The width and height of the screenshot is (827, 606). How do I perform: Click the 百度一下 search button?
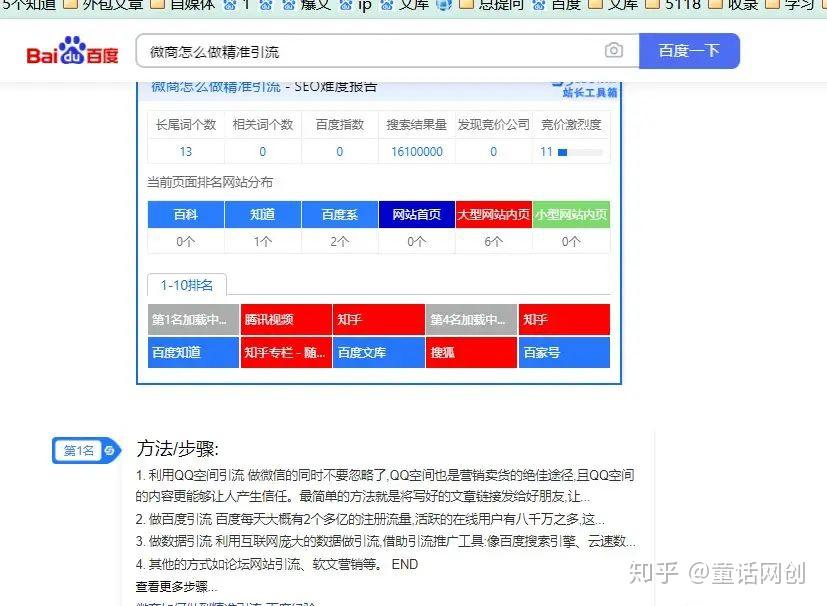(x=689, y=51)
